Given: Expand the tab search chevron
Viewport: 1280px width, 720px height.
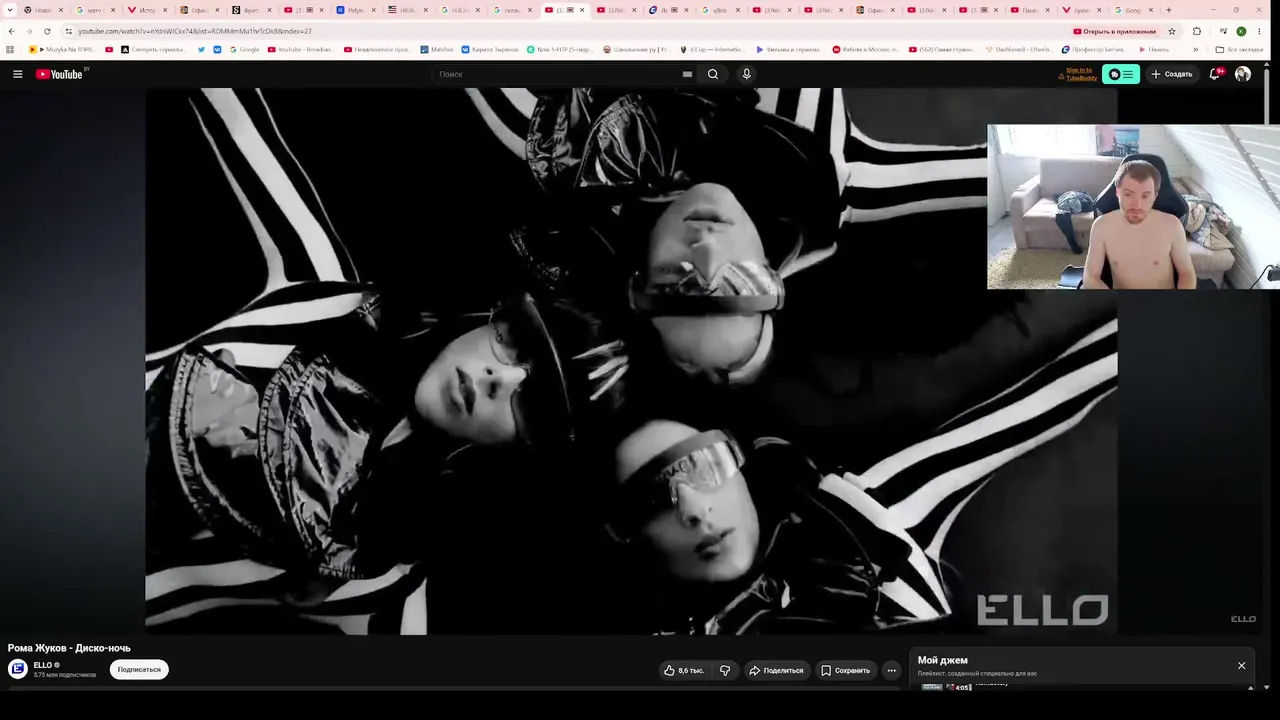Looking at the screenshot, I should click(9, 10).
